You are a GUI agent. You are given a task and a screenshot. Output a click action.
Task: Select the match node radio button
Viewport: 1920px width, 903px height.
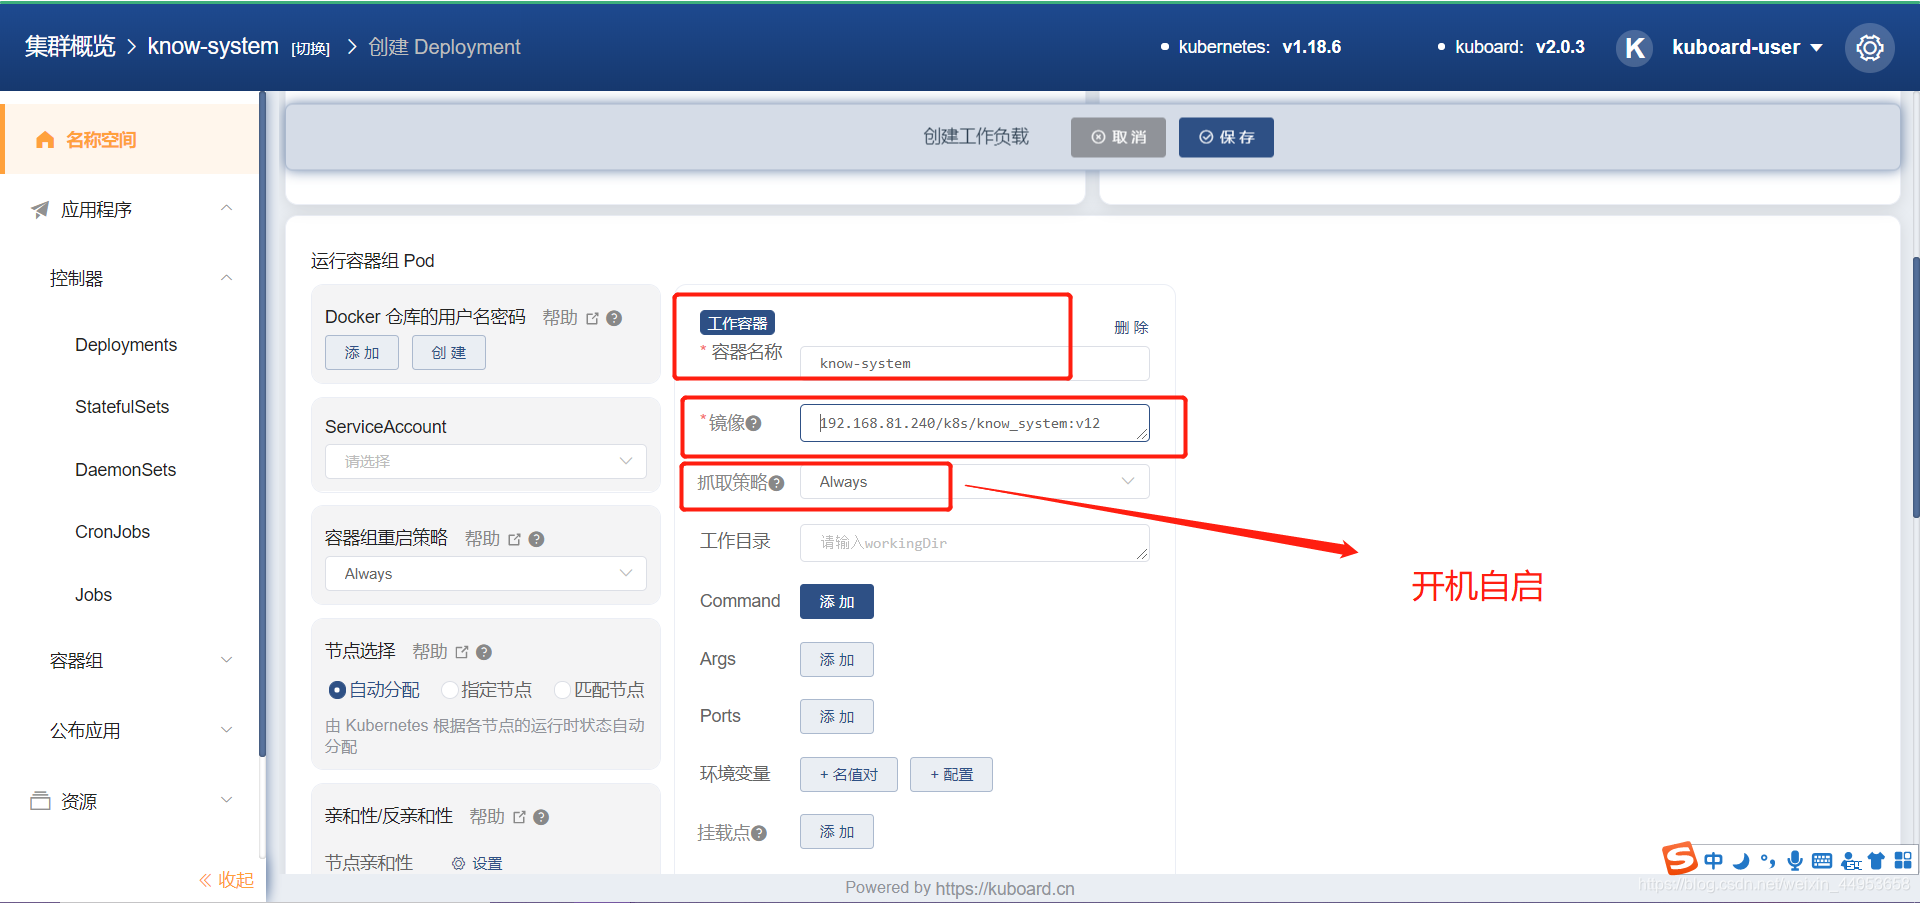[562, 690]
